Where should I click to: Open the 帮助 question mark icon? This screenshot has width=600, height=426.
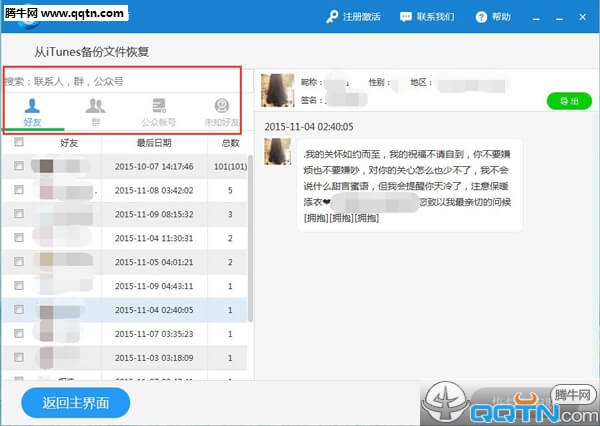click(481, 17)
